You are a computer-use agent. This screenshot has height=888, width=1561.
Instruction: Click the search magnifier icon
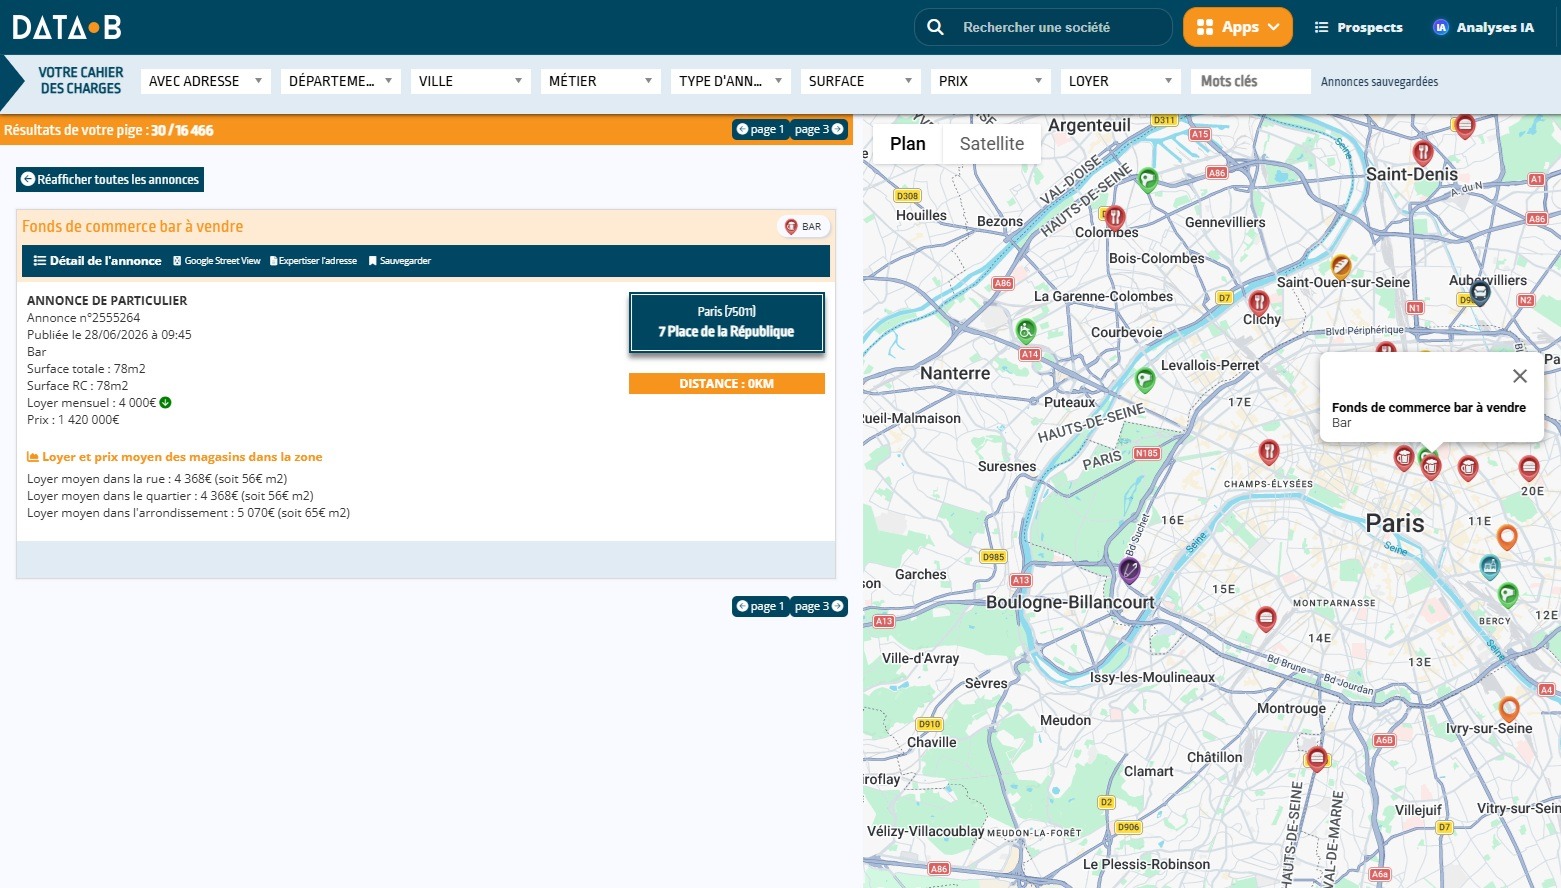tap(935, 27)
